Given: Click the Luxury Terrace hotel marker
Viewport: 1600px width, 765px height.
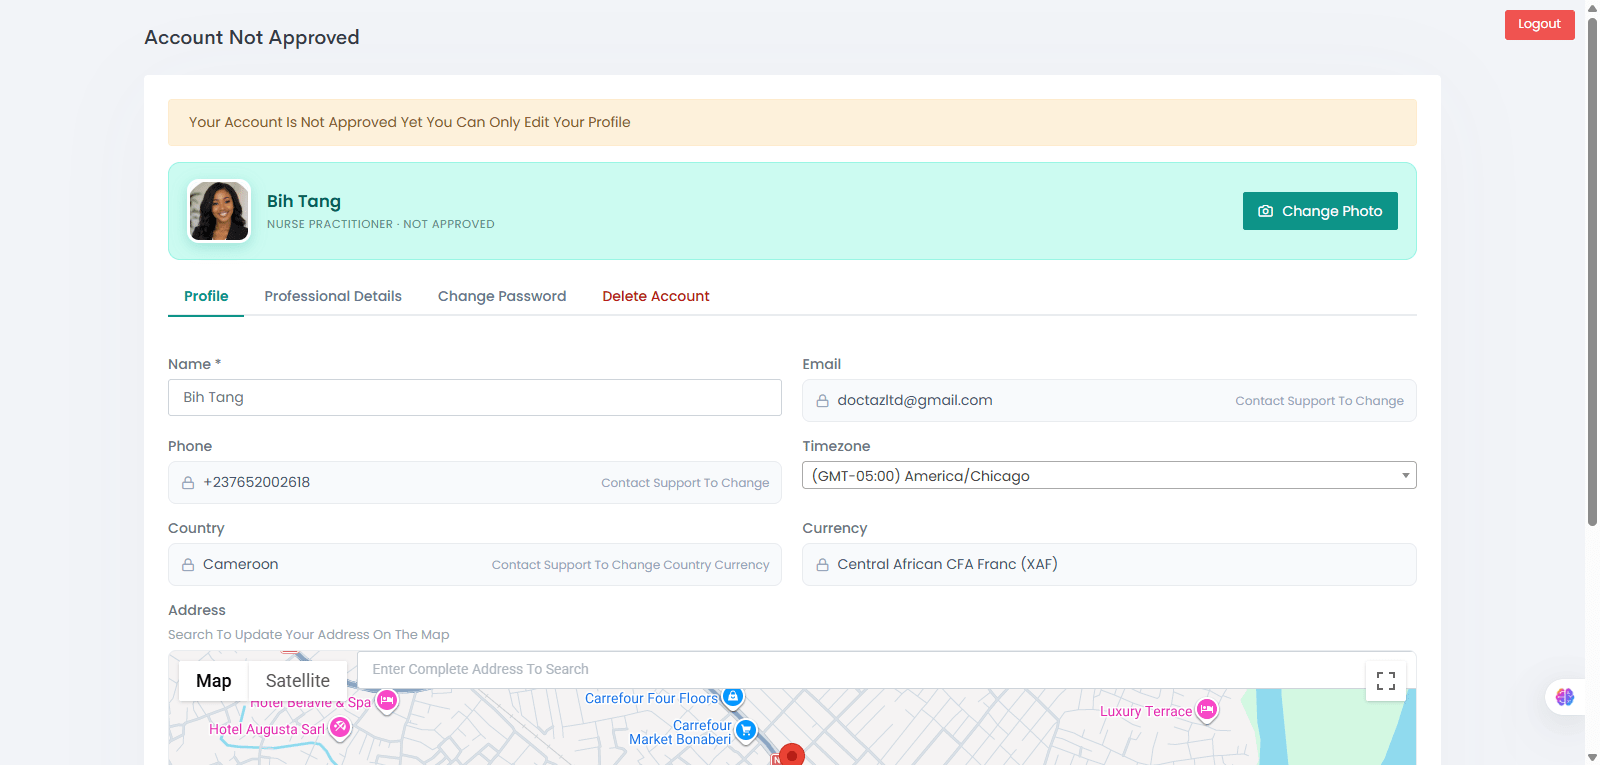Looking at the screenshot, I should coord(1207,710).
